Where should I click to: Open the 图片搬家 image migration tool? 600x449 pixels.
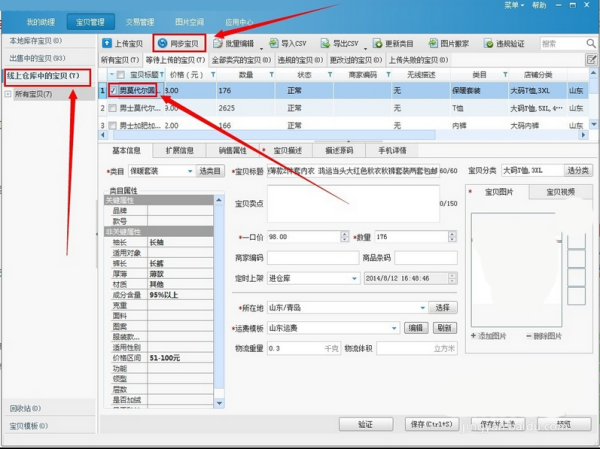(x=449, y=44)
